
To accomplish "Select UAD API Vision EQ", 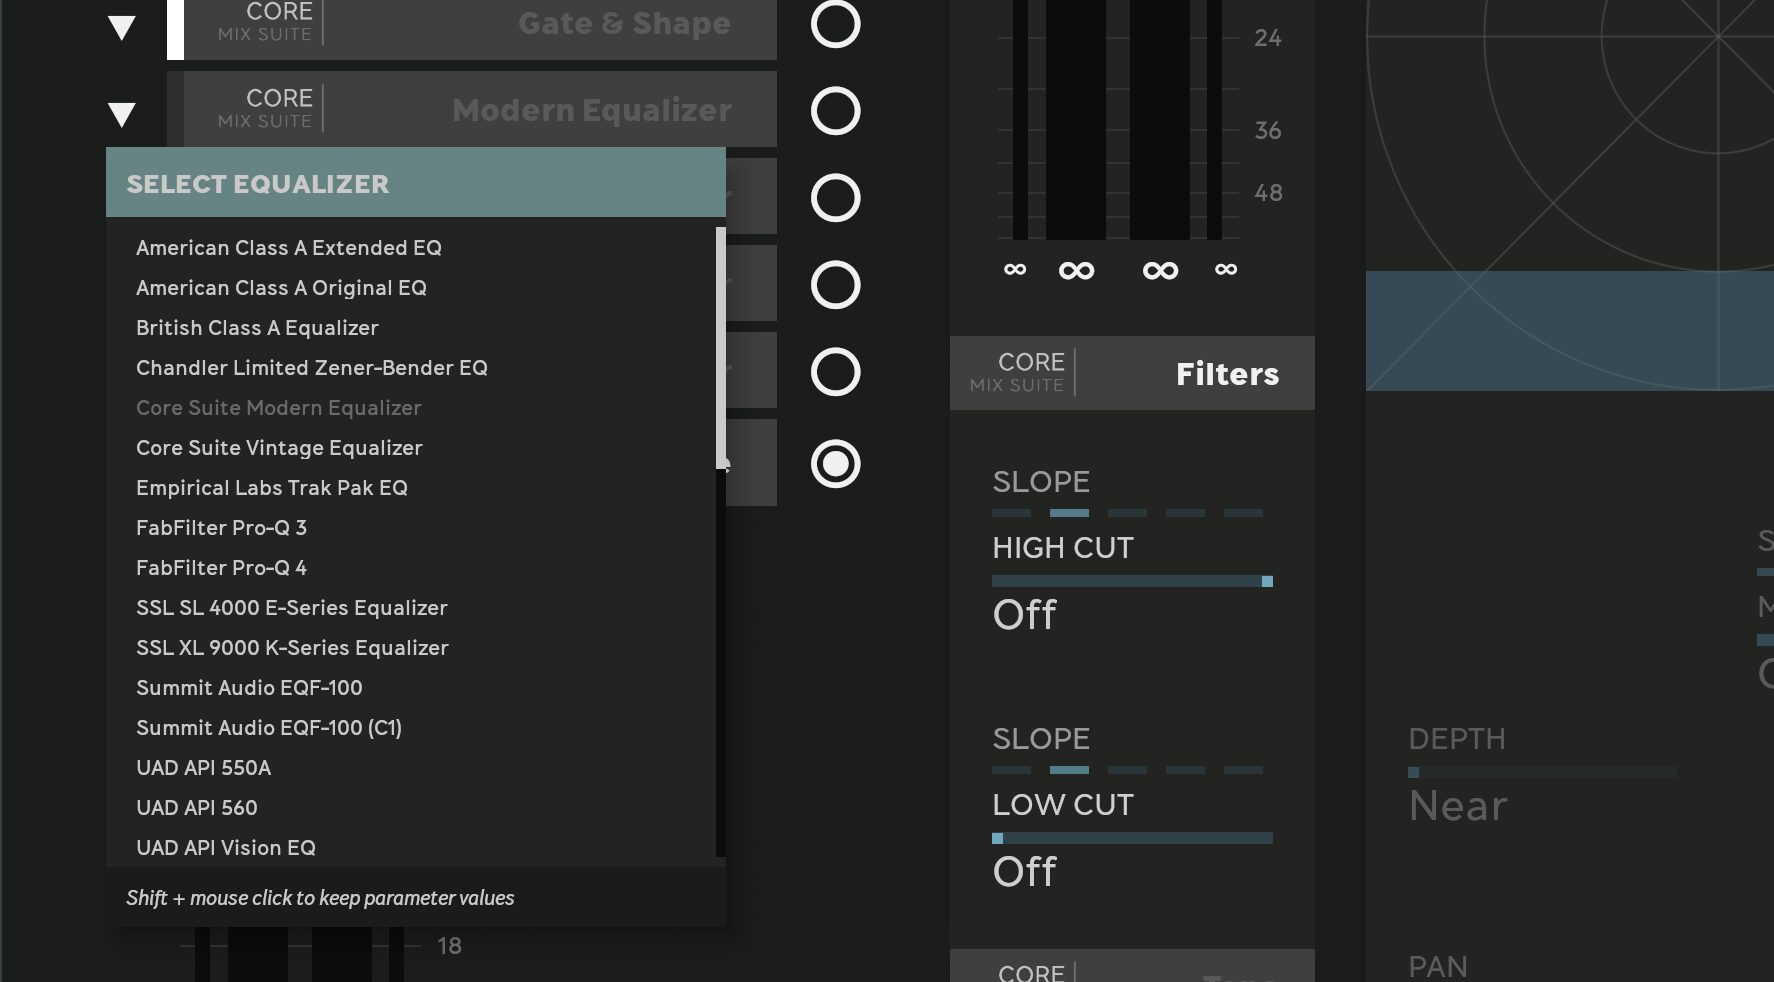I will click(226, 848).
